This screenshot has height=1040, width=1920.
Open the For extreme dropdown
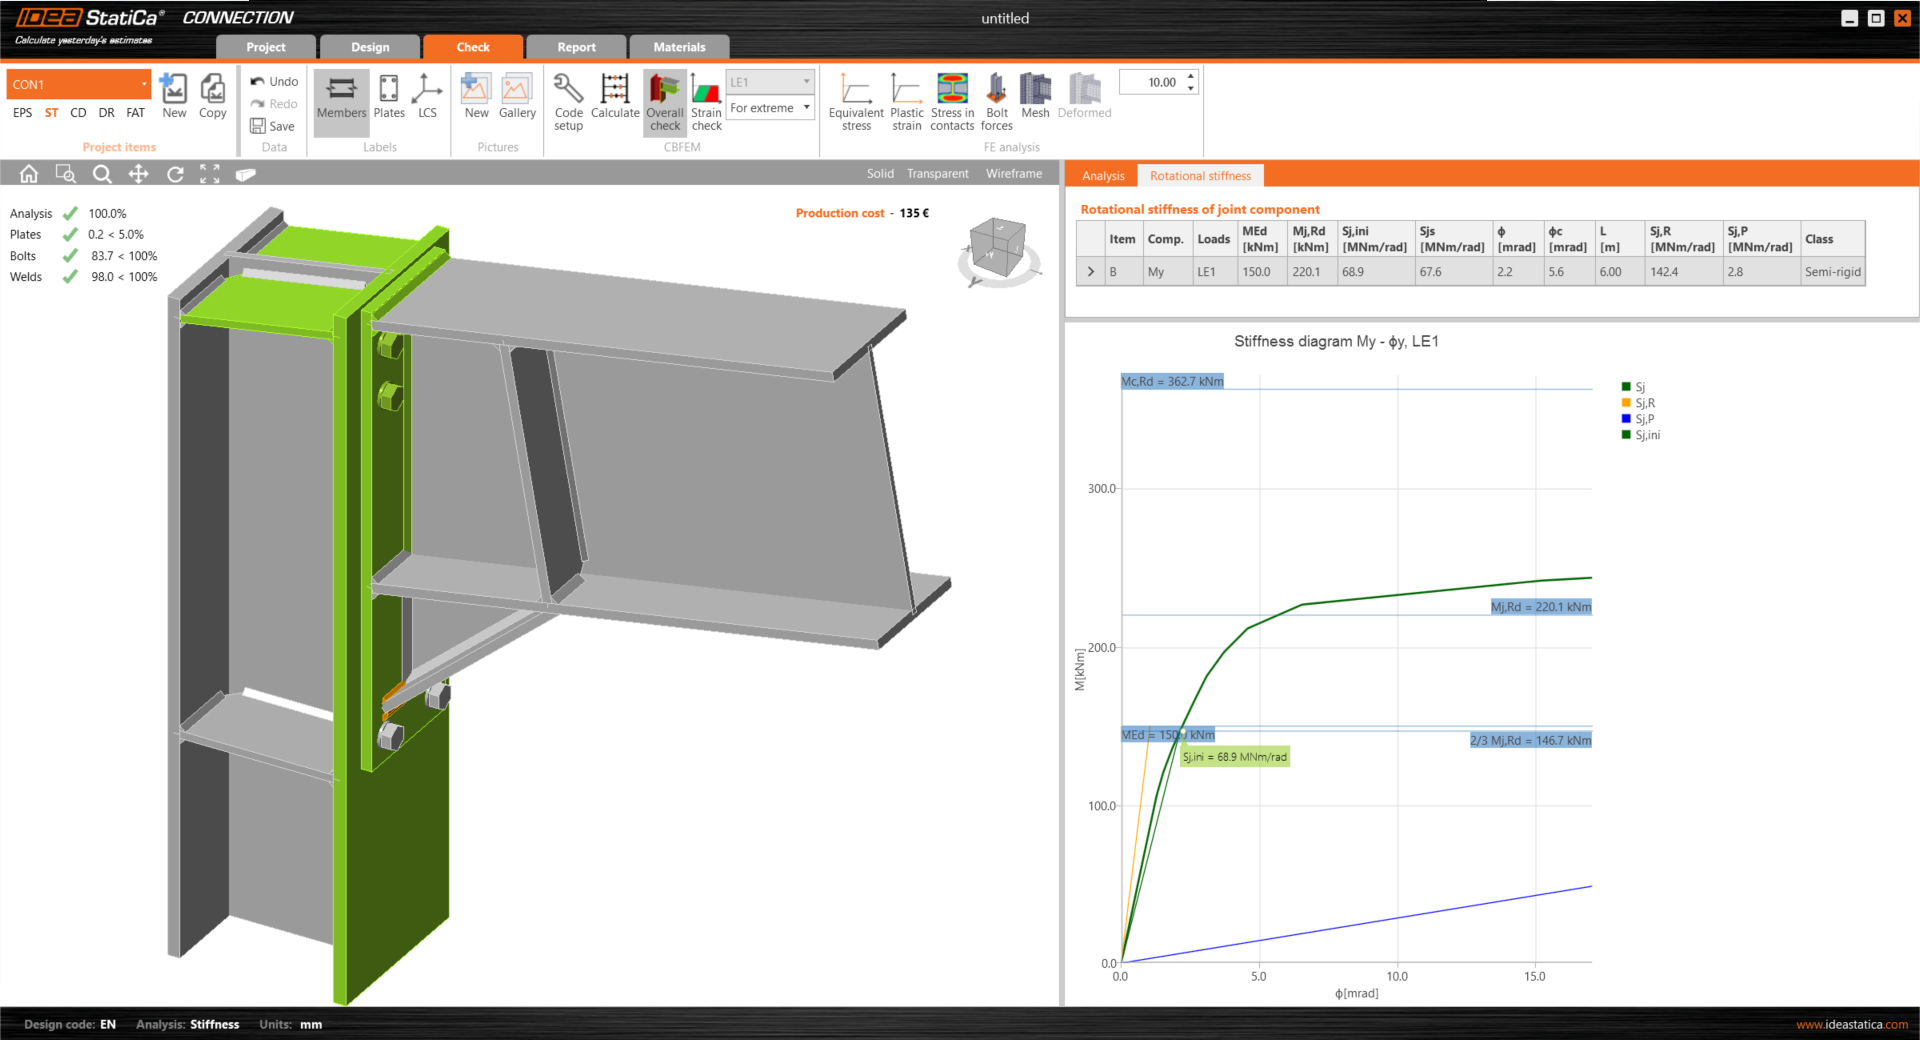click(x=770, y=108)
